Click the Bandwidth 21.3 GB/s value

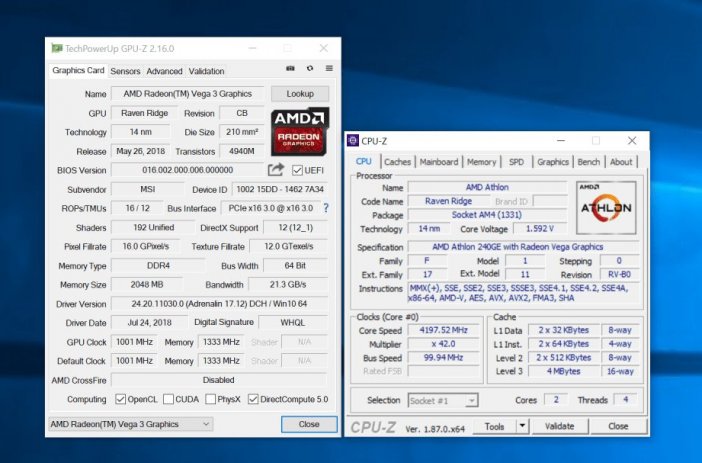[288, 284]
